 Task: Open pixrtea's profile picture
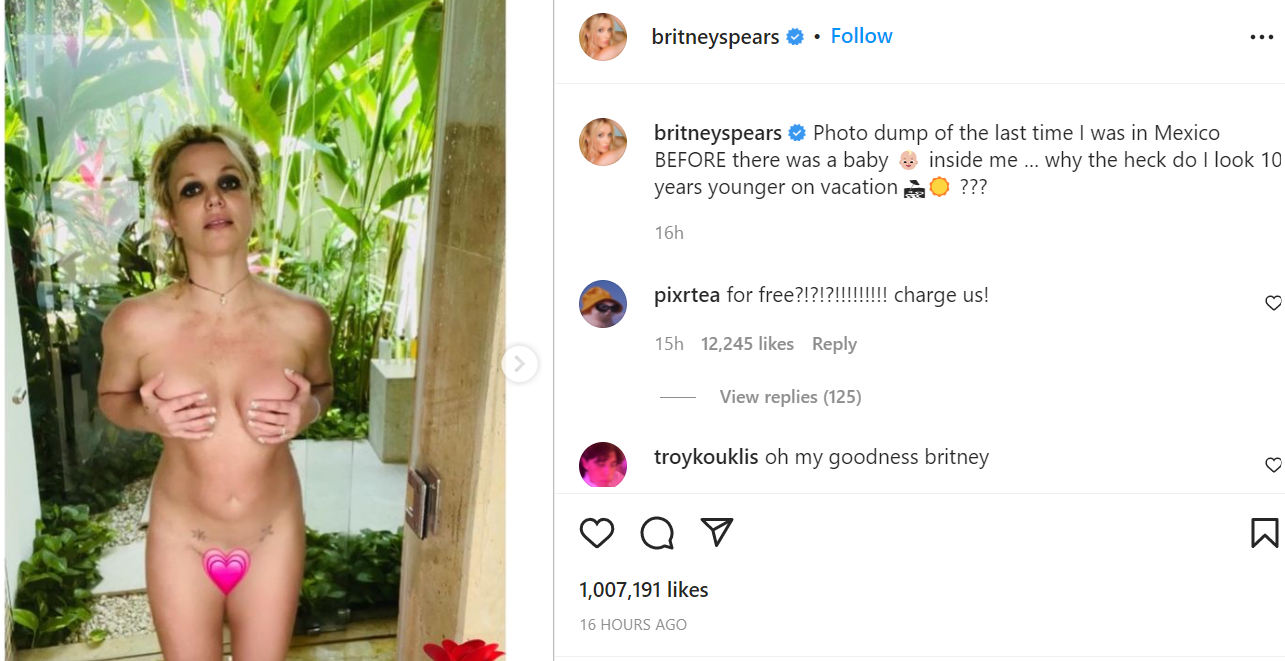click(603, 304)
